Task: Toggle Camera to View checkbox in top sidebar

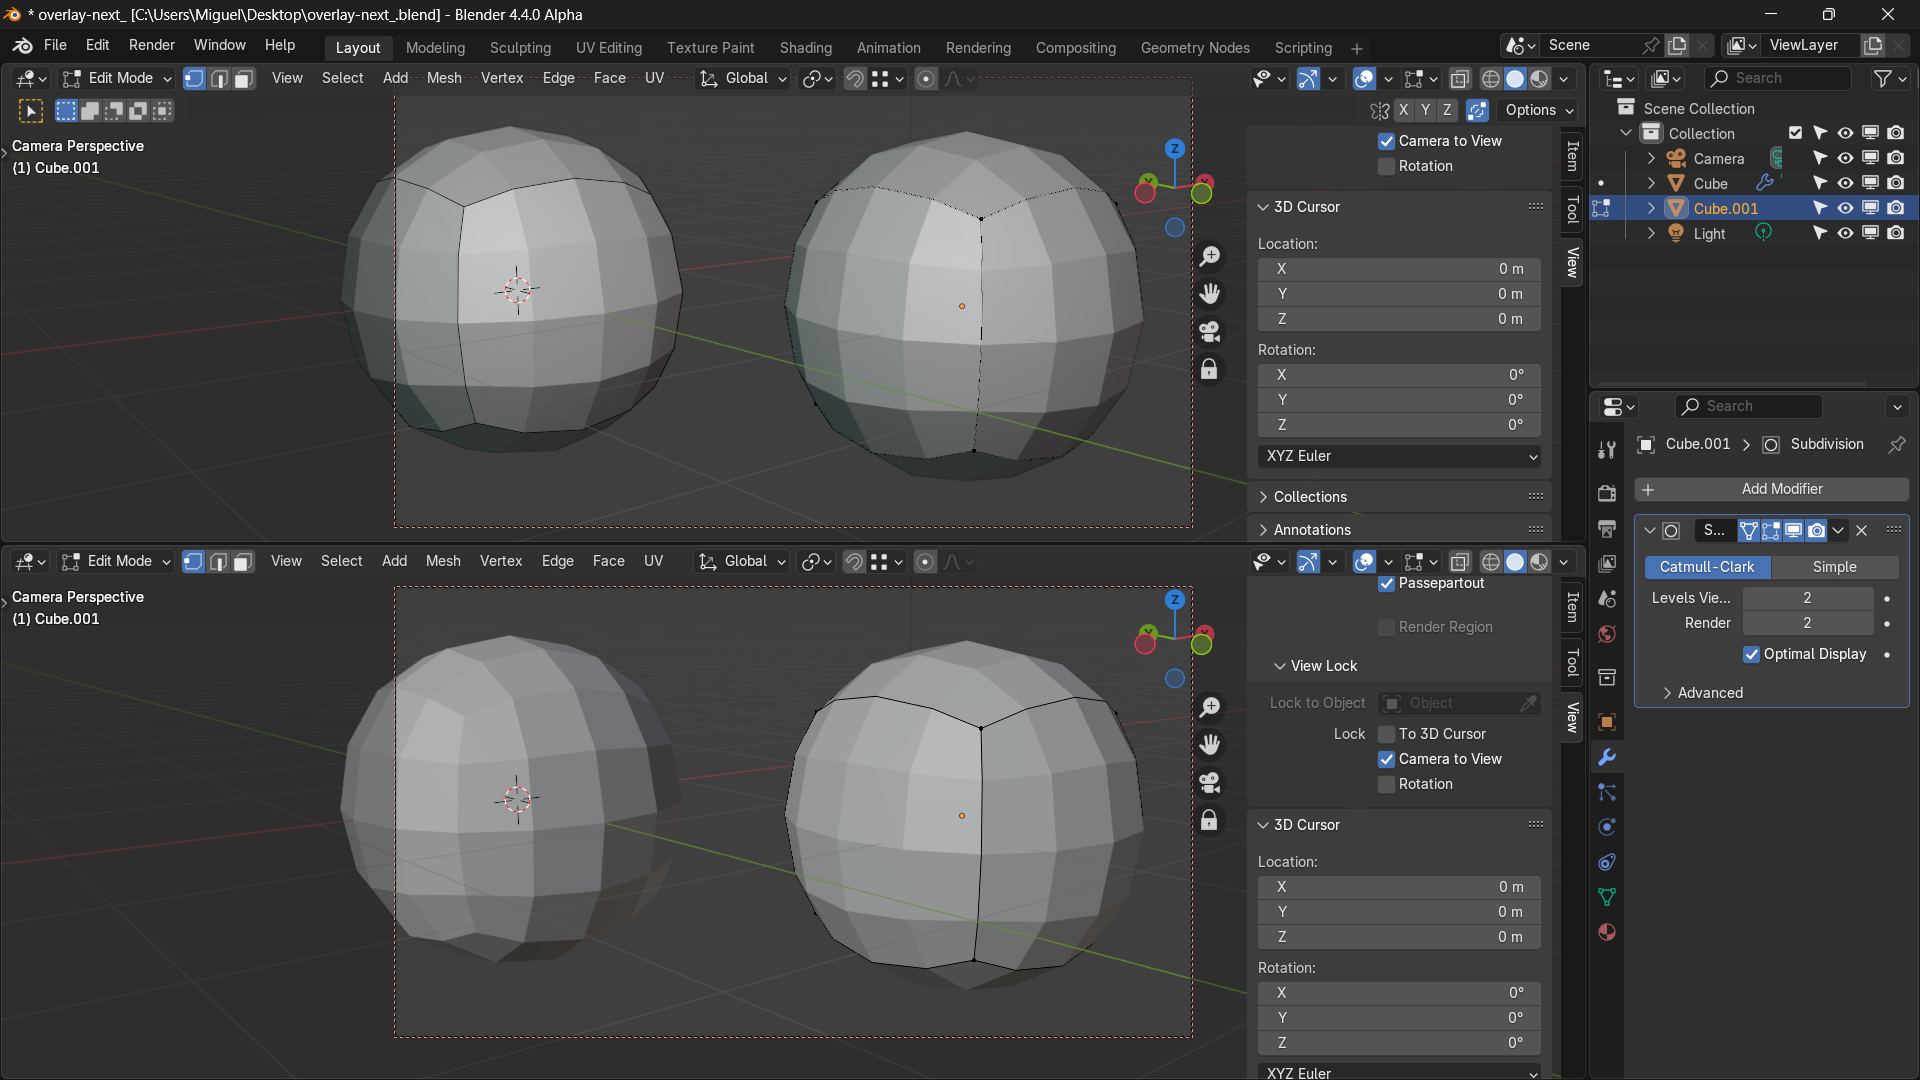Action: point(1386,141)
